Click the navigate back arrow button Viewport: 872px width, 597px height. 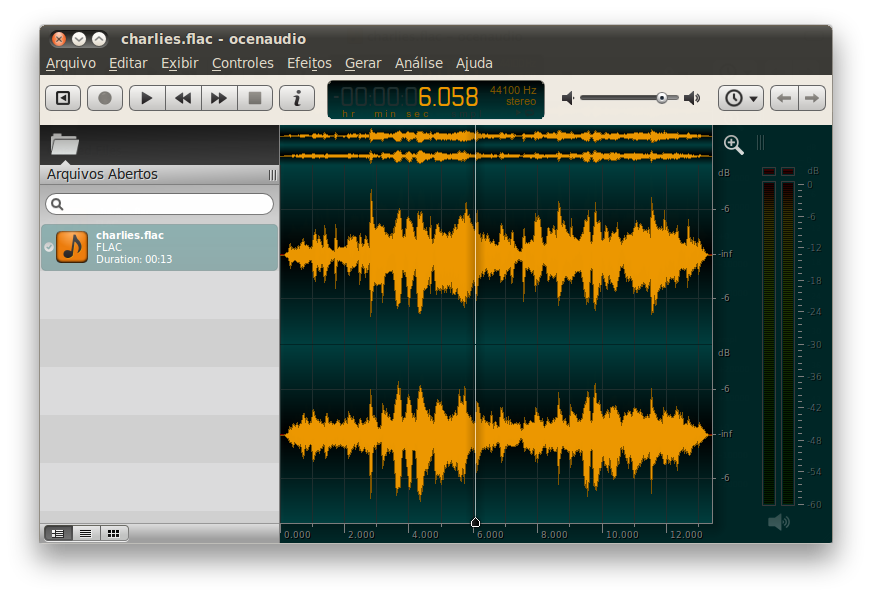[784, 97]
